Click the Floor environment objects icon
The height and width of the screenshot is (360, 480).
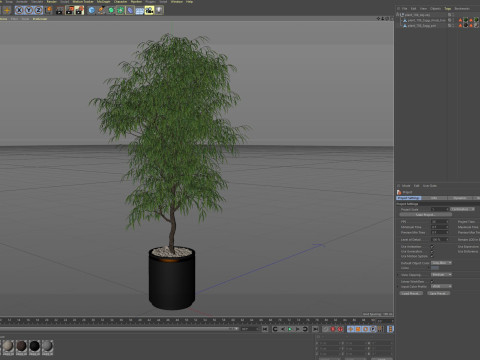coord(140,10)
